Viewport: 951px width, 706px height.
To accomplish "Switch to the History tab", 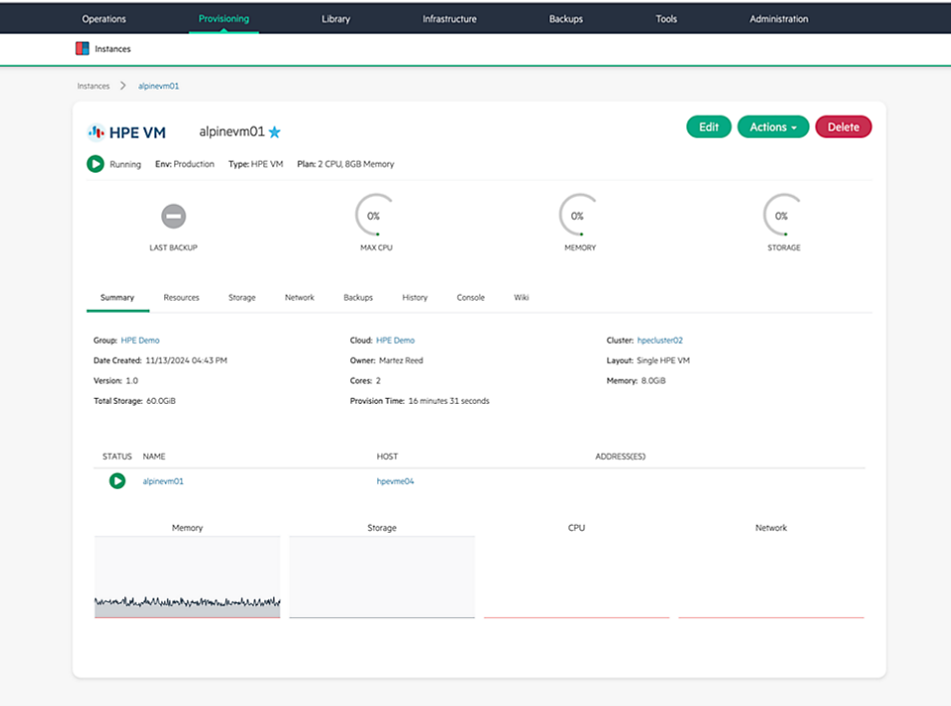I will pyautogui.click(x=415, y=298).
